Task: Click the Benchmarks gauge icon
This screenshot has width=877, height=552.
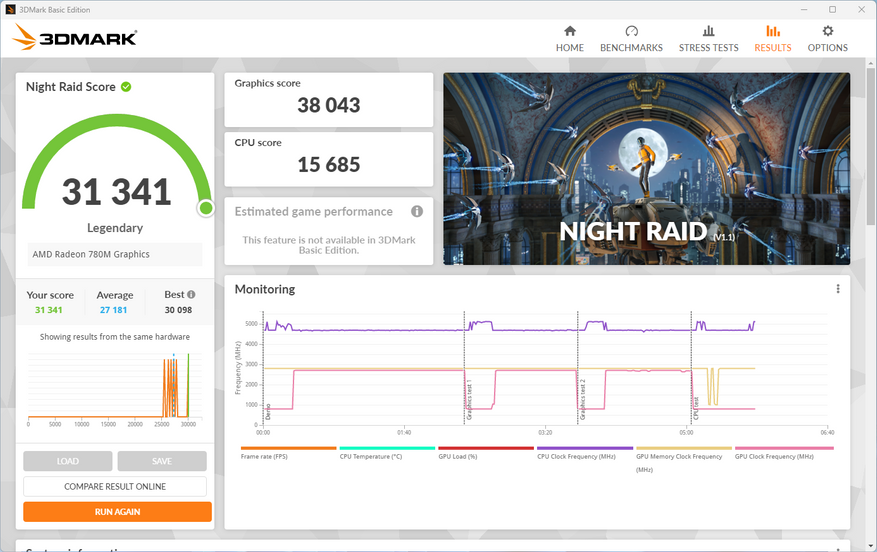Action: coord(631,31)
